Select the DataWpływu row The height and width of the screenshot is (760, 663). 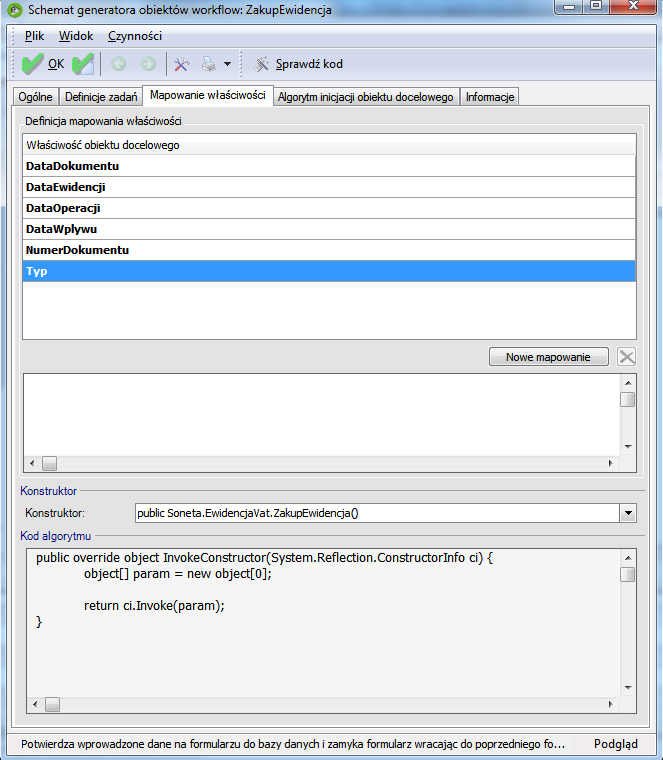329,229
